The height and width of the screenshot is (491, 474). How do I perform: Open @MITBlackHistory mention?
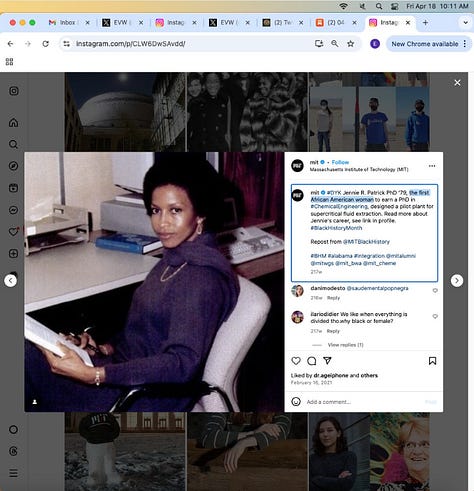click(366, 242)
